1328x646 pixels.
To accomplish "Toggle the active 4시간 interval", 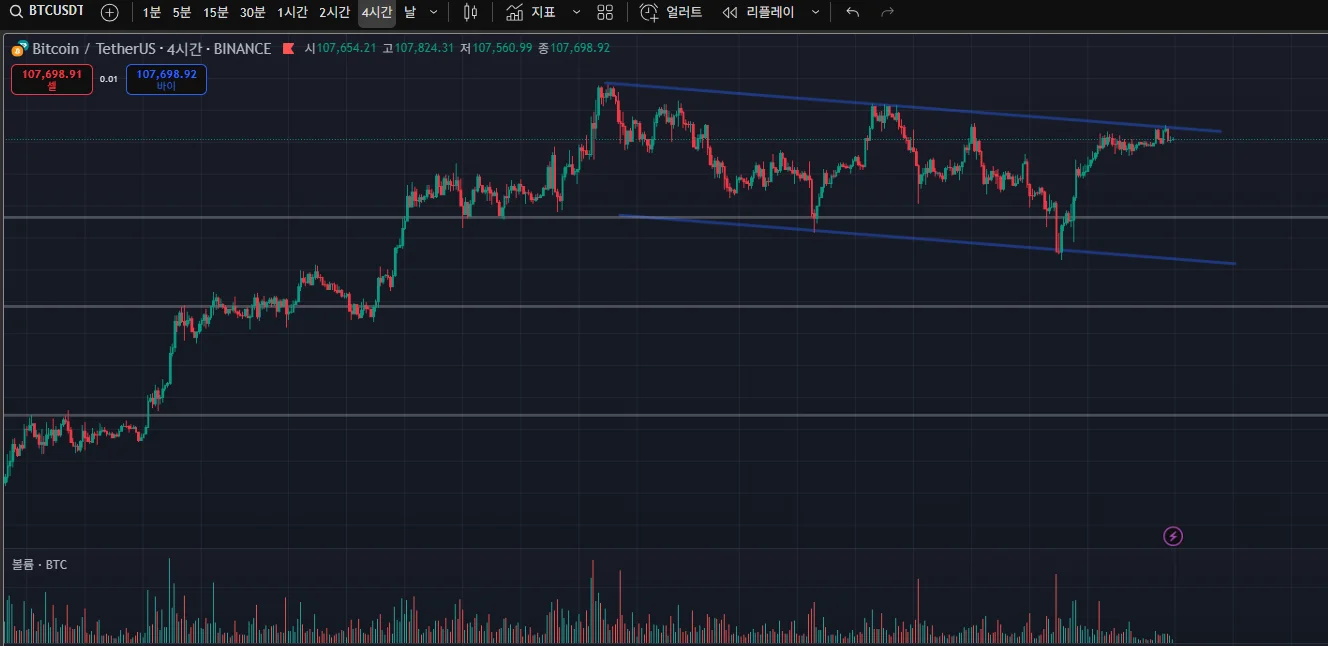I will pyautogui.click(x=377, y=13).
